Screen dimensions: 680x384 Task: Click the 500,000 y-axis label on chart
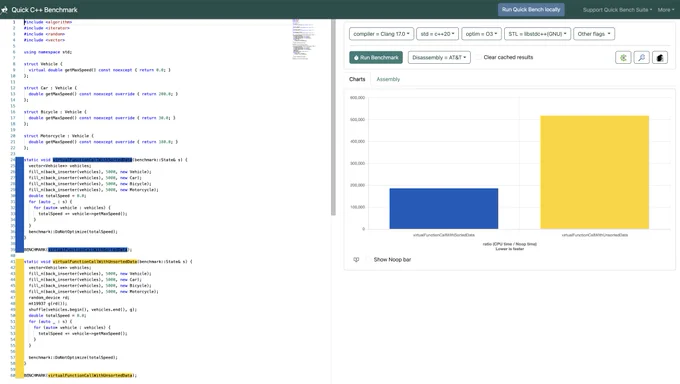click(x=357, y=119)
